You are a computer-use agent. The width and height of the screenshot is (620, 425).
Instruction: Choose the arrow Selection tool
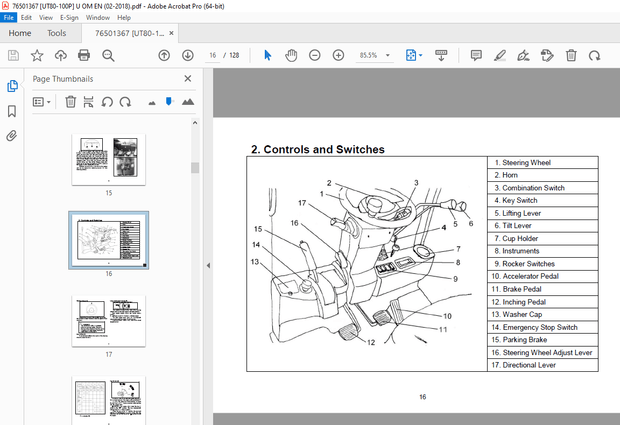(268, 55)
